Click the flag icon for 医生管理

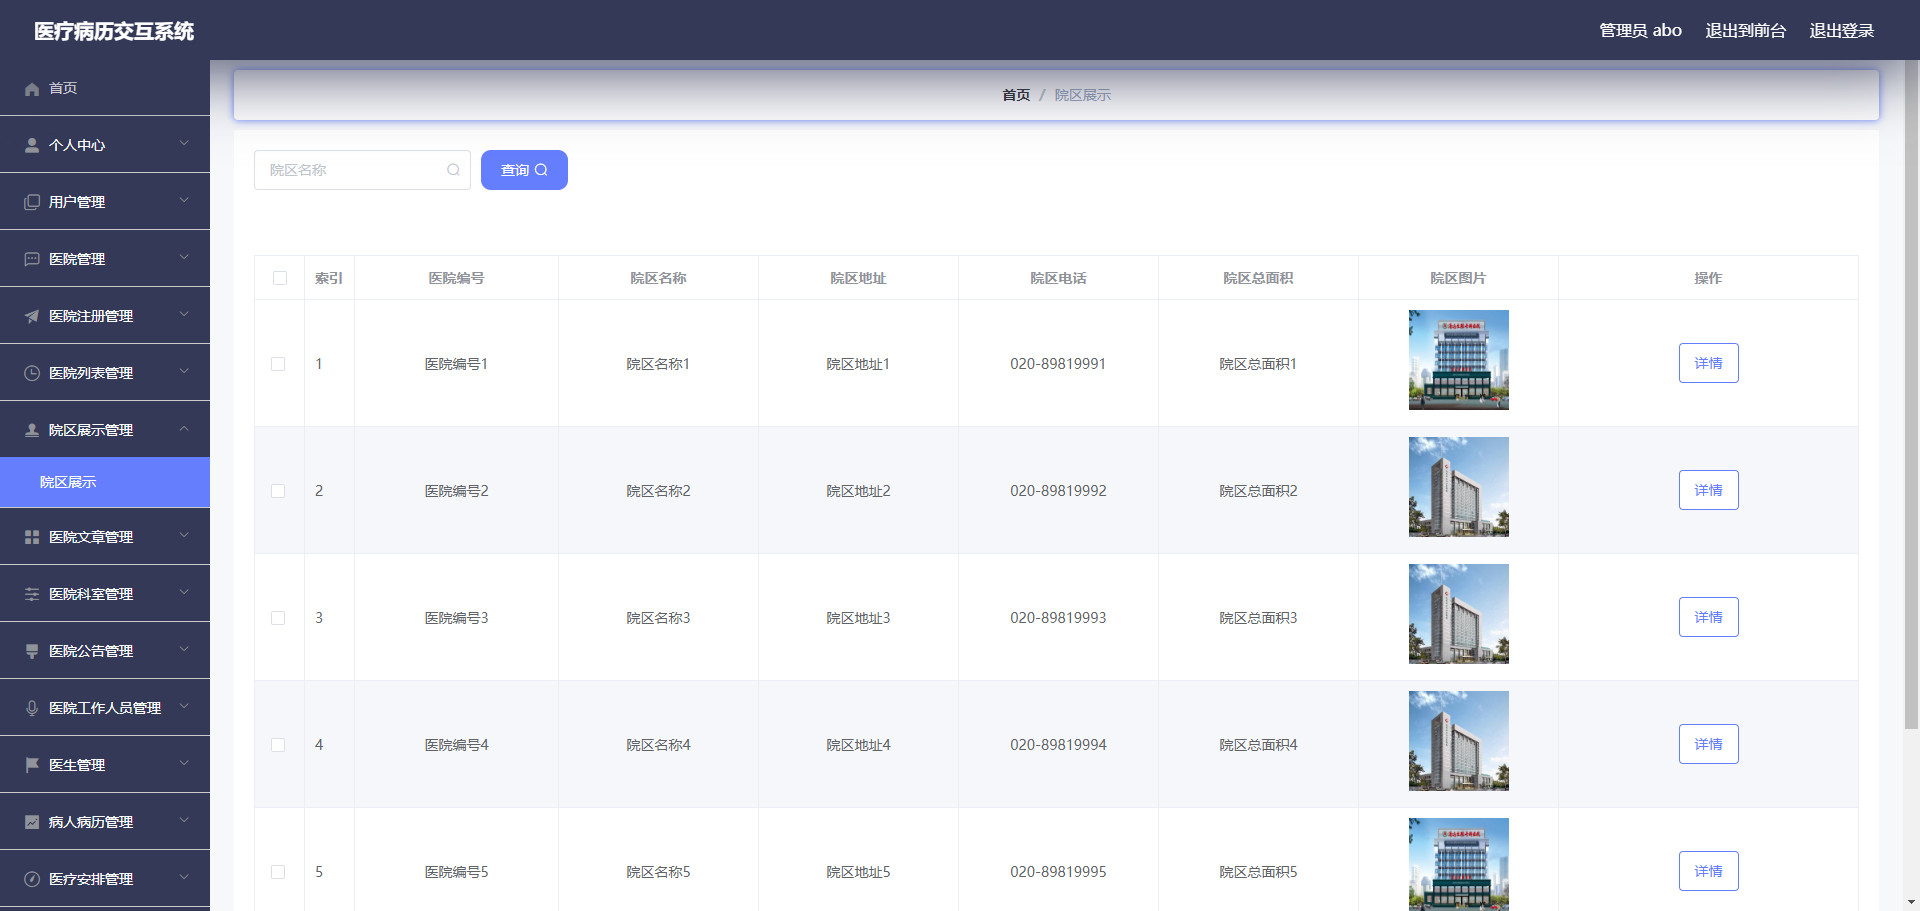(32, 765)
